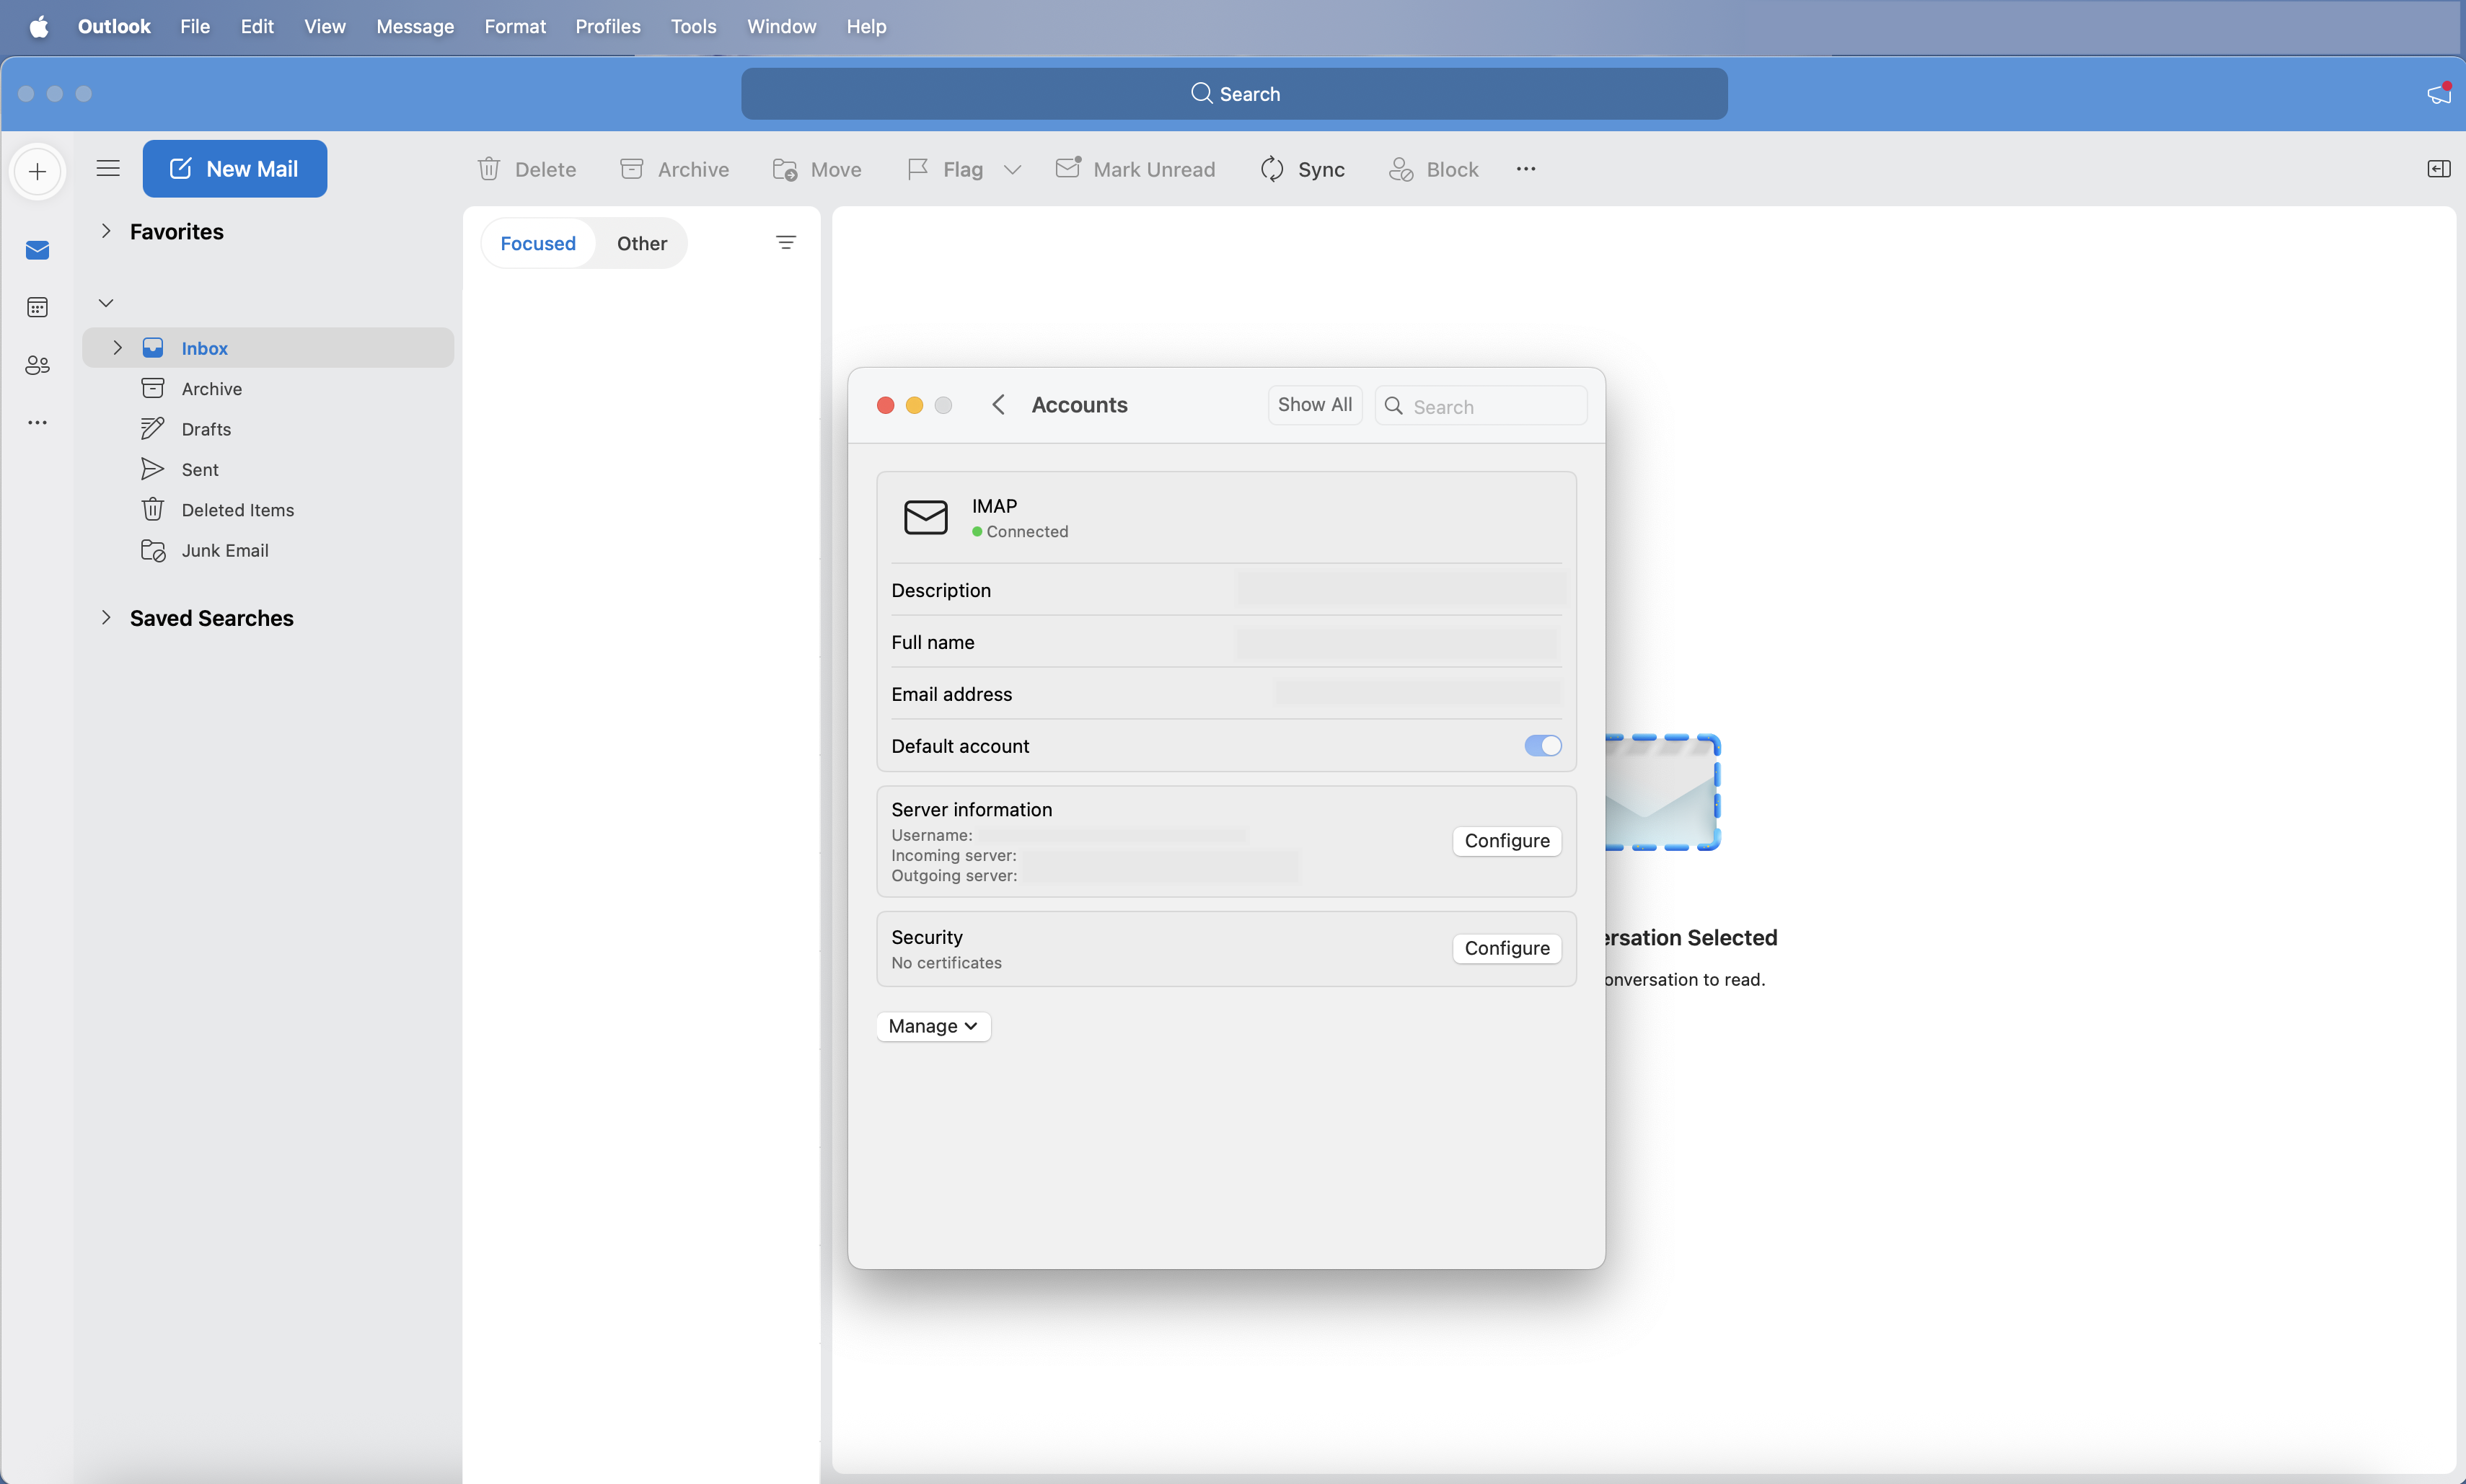This screenshot has height=1484, width=2466.
Task: Configure Security certificates
Action: [x=1507, y=948]
